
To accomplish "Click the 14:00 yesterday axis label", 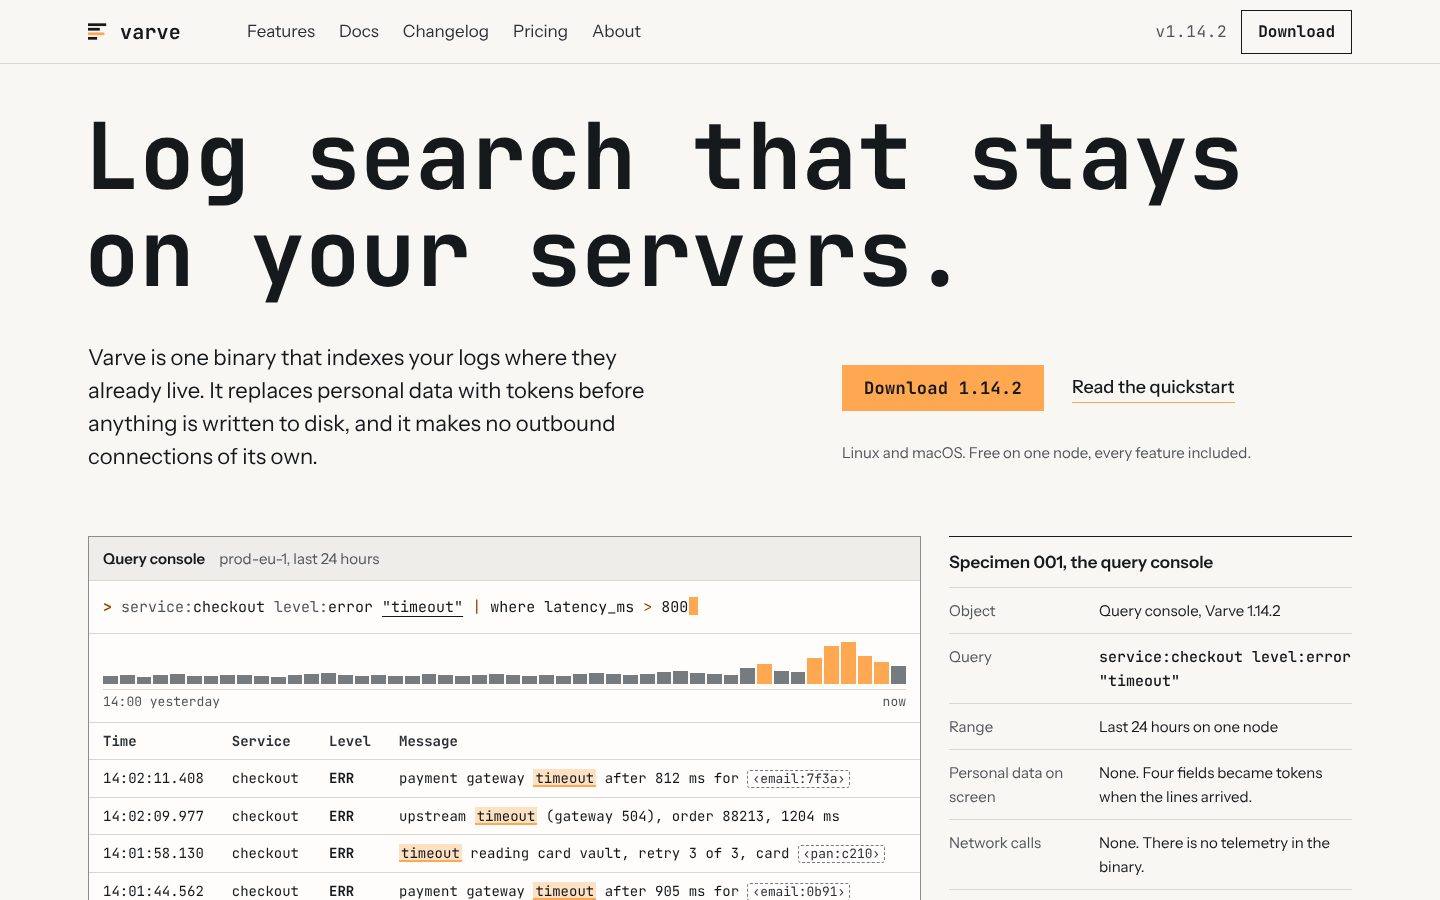I will [161, 702].
